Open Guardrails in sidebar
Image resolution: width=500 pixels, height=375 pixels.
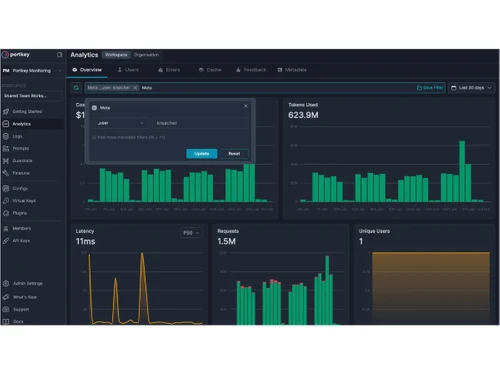(x=32, y=161)
